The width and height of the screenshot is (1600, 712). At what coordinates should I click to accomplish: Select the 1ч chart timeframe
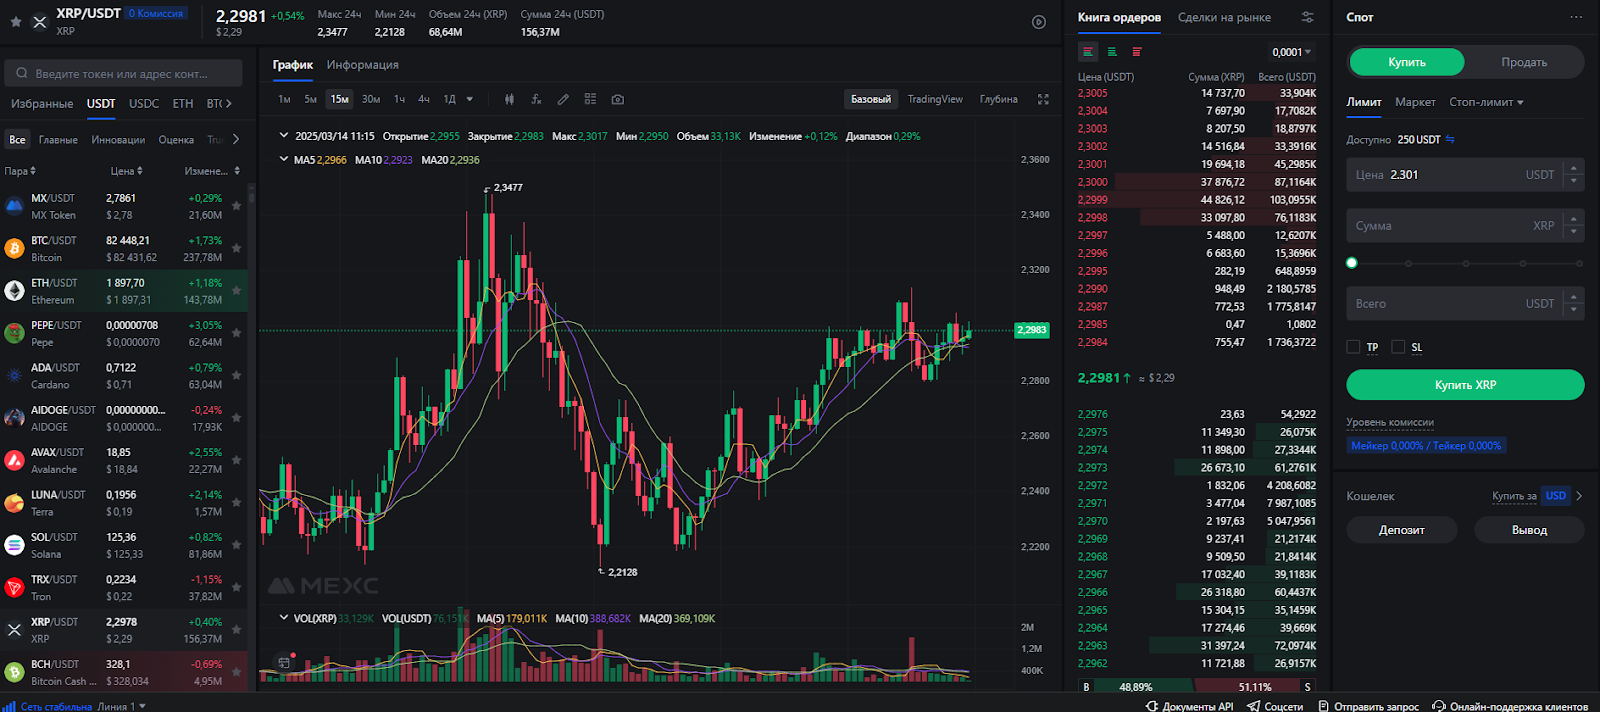(399, 99)
